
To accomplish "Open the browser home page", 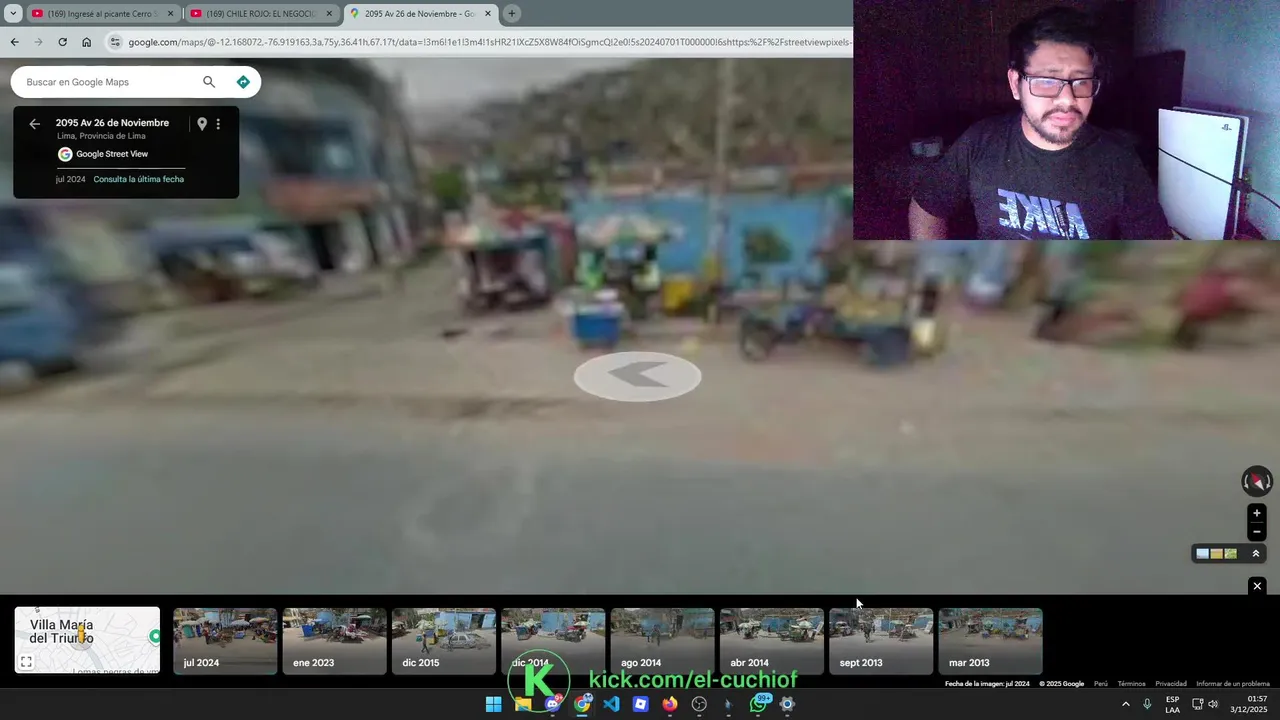I will 86,42.
